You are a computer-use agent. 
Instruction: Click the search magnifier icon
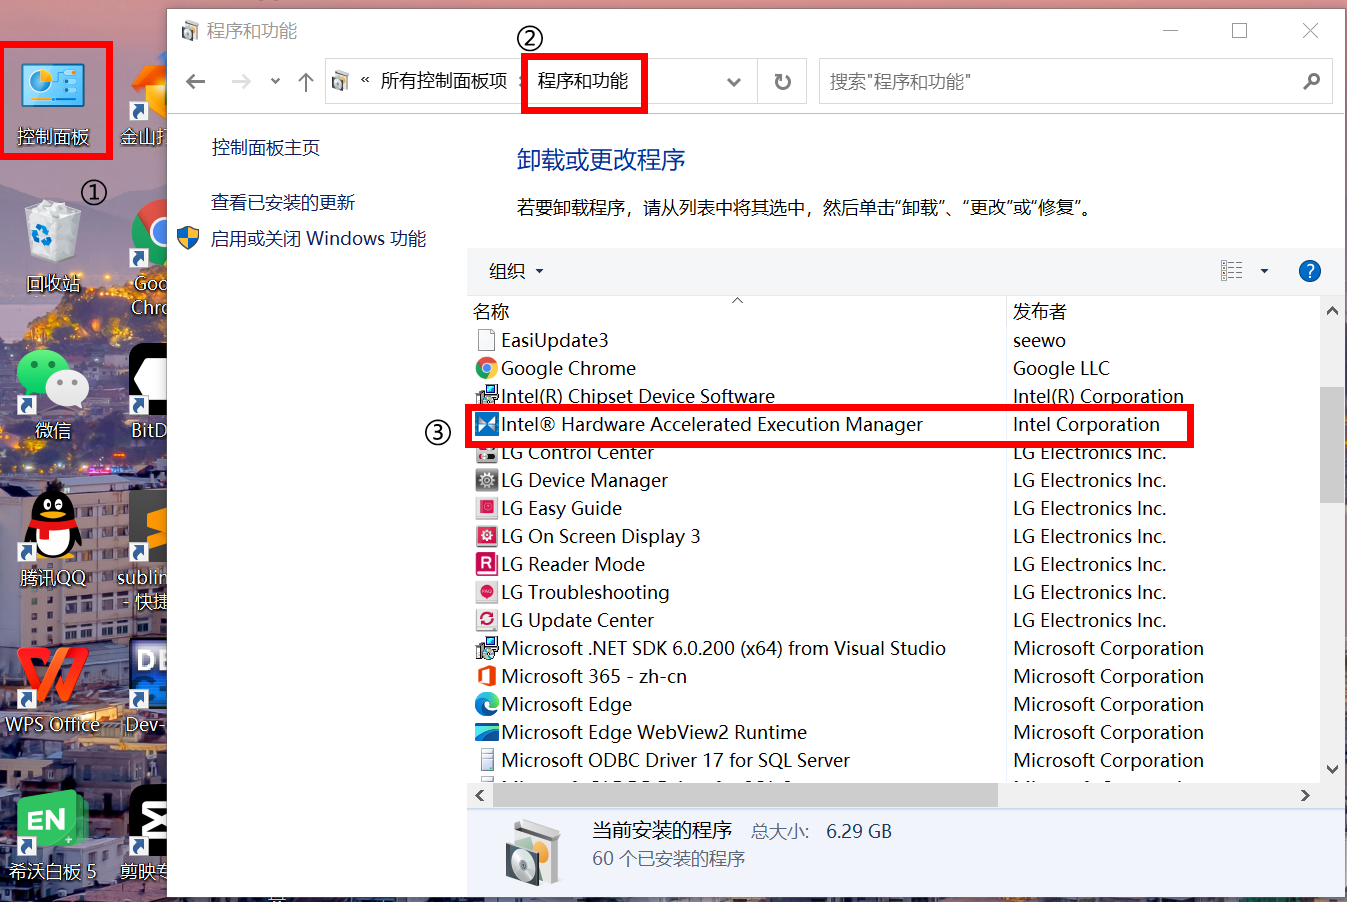1311,81
